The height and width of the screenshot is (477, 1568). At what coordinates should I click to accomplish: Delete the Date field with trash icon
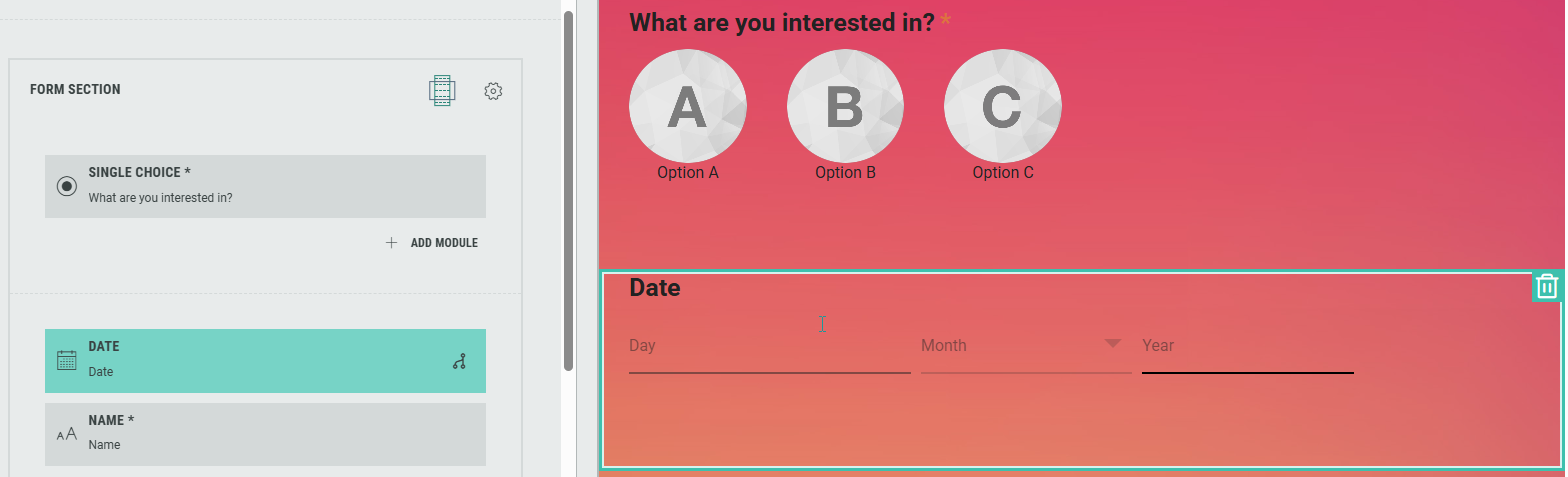point(1547,286)
